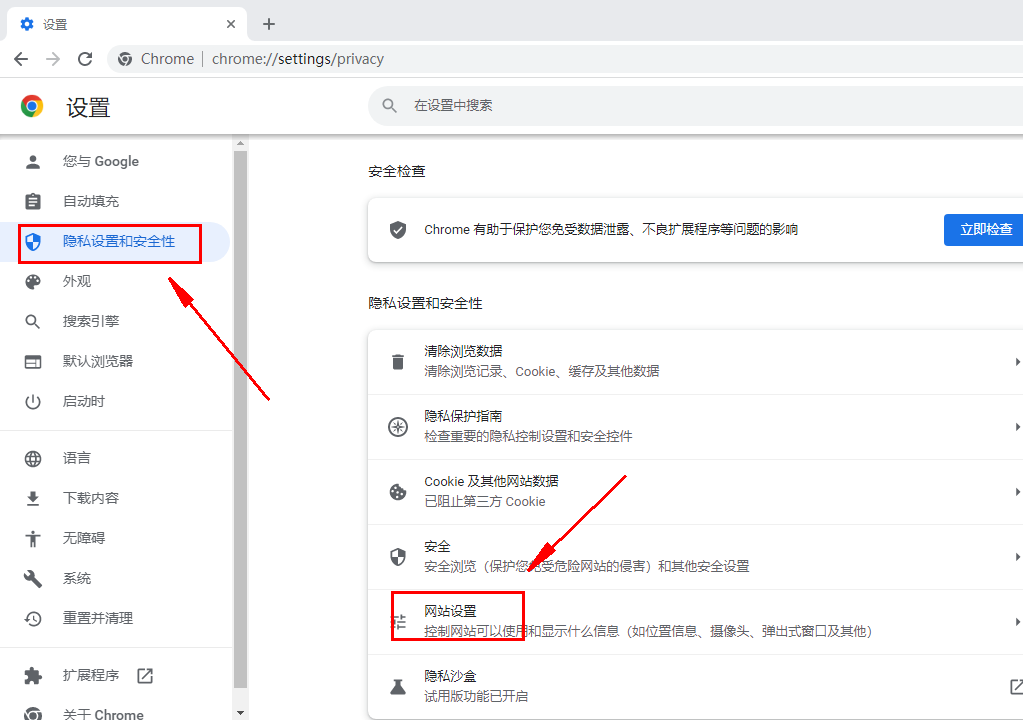Click the sidebar scrollbar thumb

pos(240,419)
